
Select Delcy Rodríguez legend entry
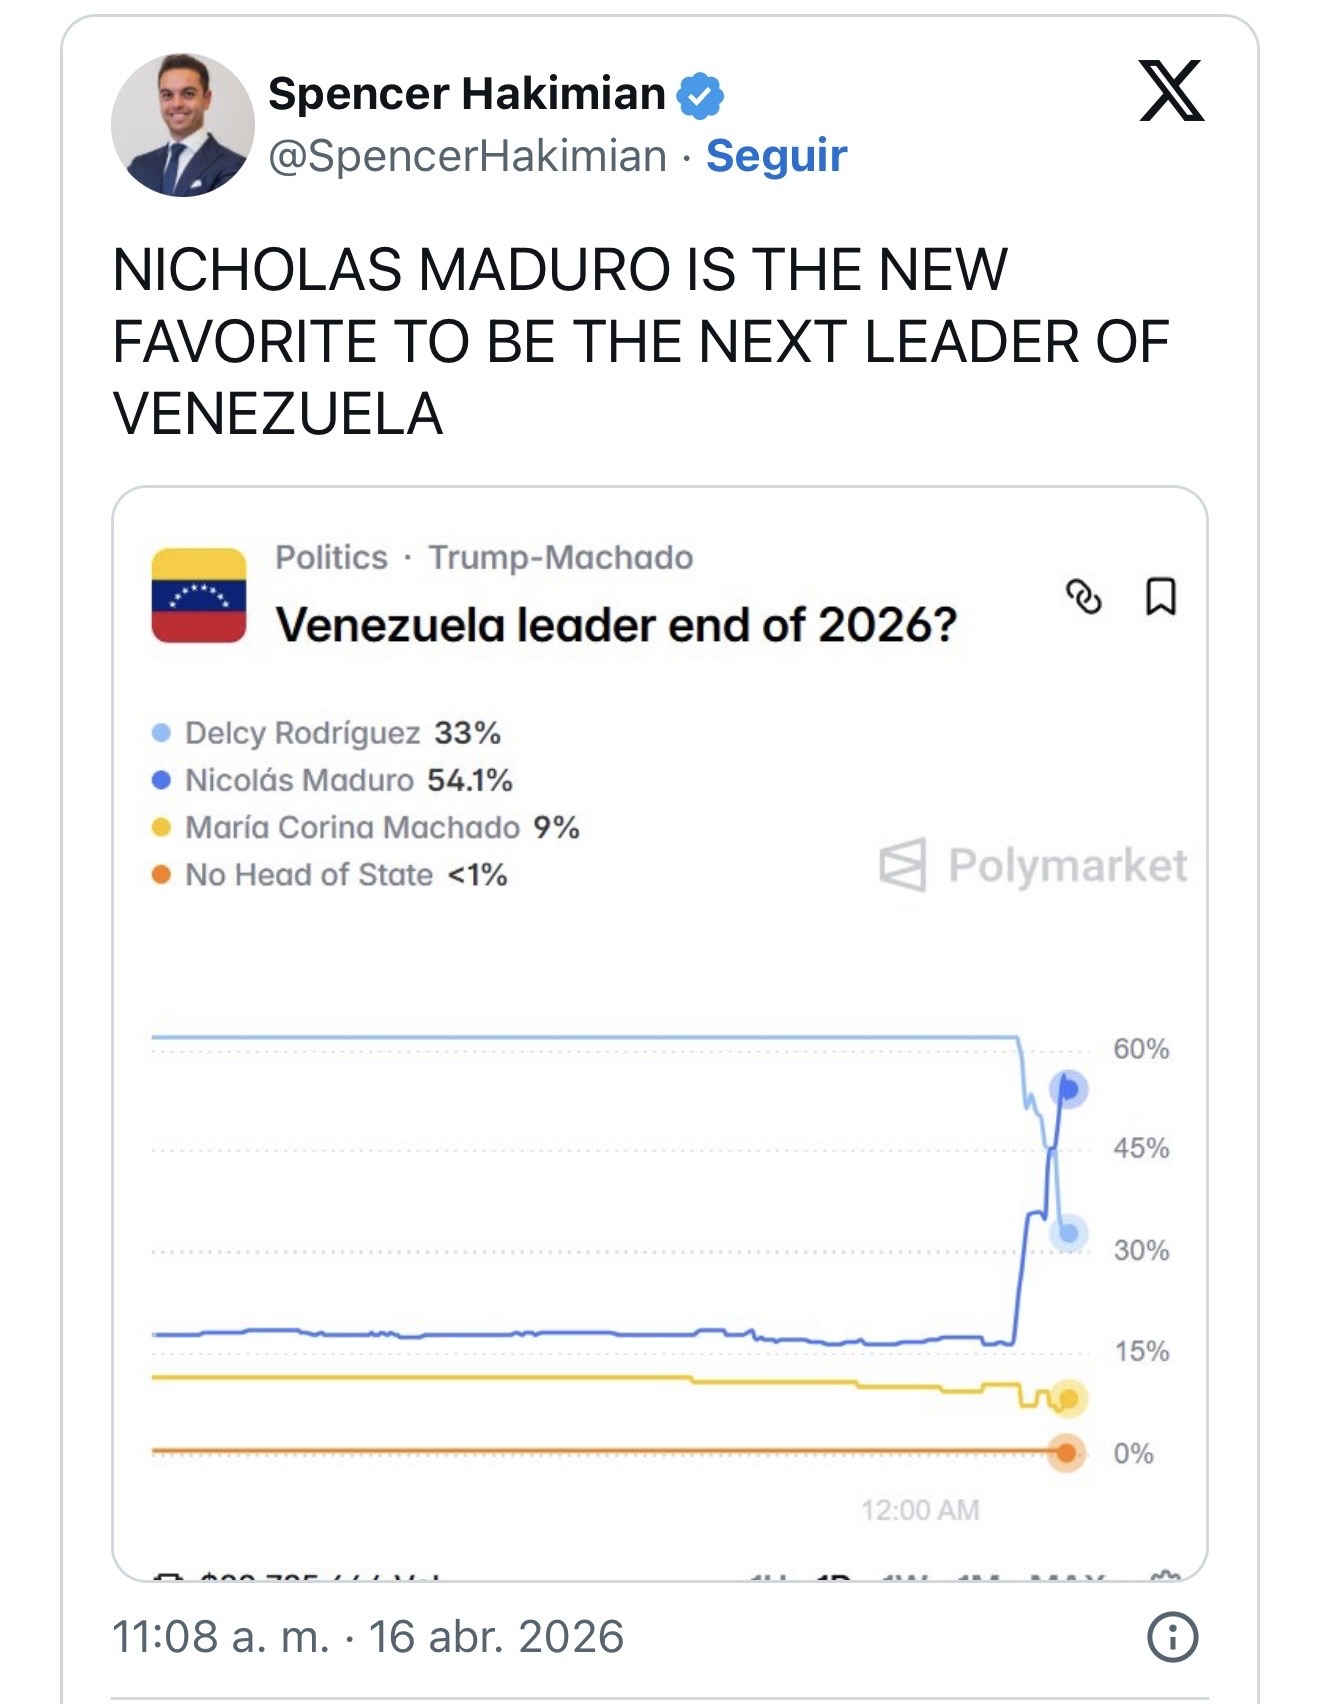[302, 733]
